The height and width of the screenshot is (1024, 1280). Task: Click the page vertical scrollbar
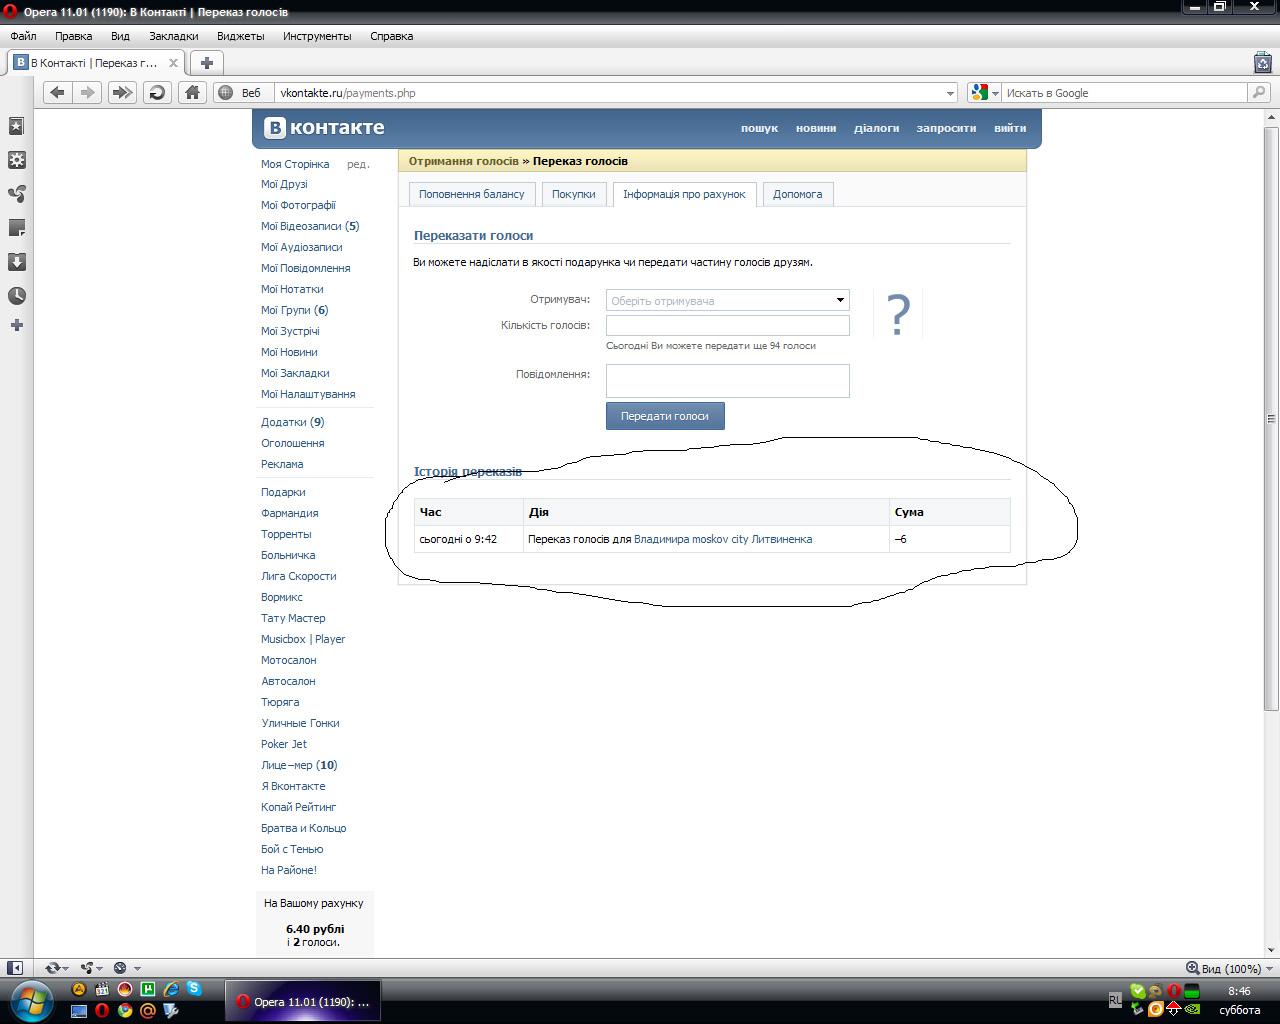(1271, 418)
